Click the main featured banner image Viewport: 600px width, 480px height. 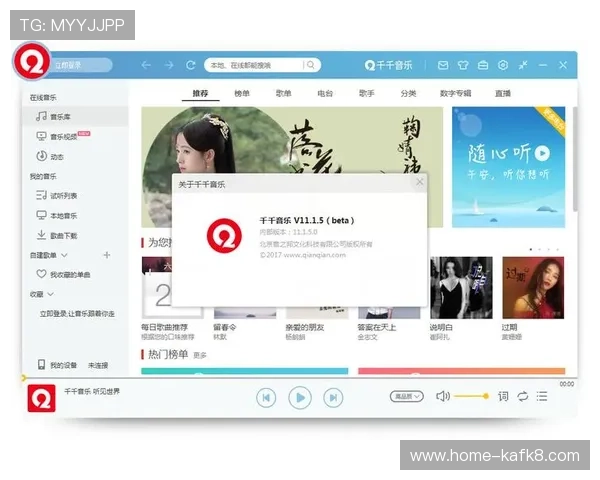click(x=292, y=140)
